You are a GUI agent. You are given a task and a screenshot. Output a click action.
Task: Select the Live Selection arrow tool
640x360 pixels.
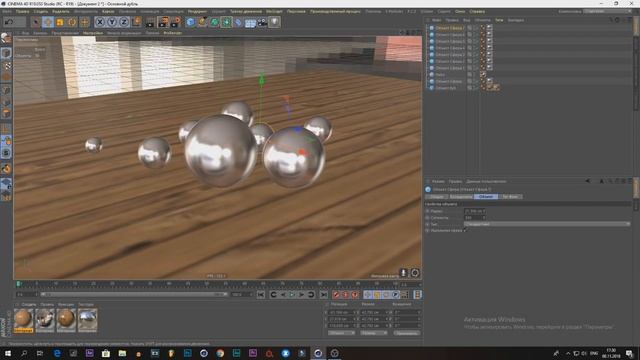click(36, 22)
